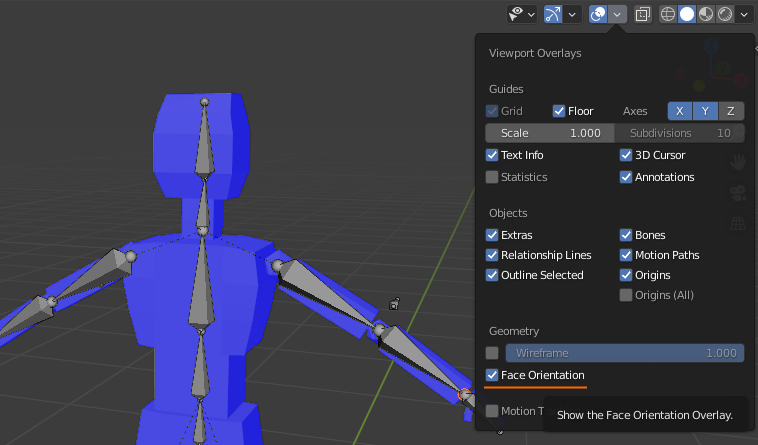This screenshot has height=445, width=758.
Task: Click the object visibility eye icon
Action: (x=517, y=14)
